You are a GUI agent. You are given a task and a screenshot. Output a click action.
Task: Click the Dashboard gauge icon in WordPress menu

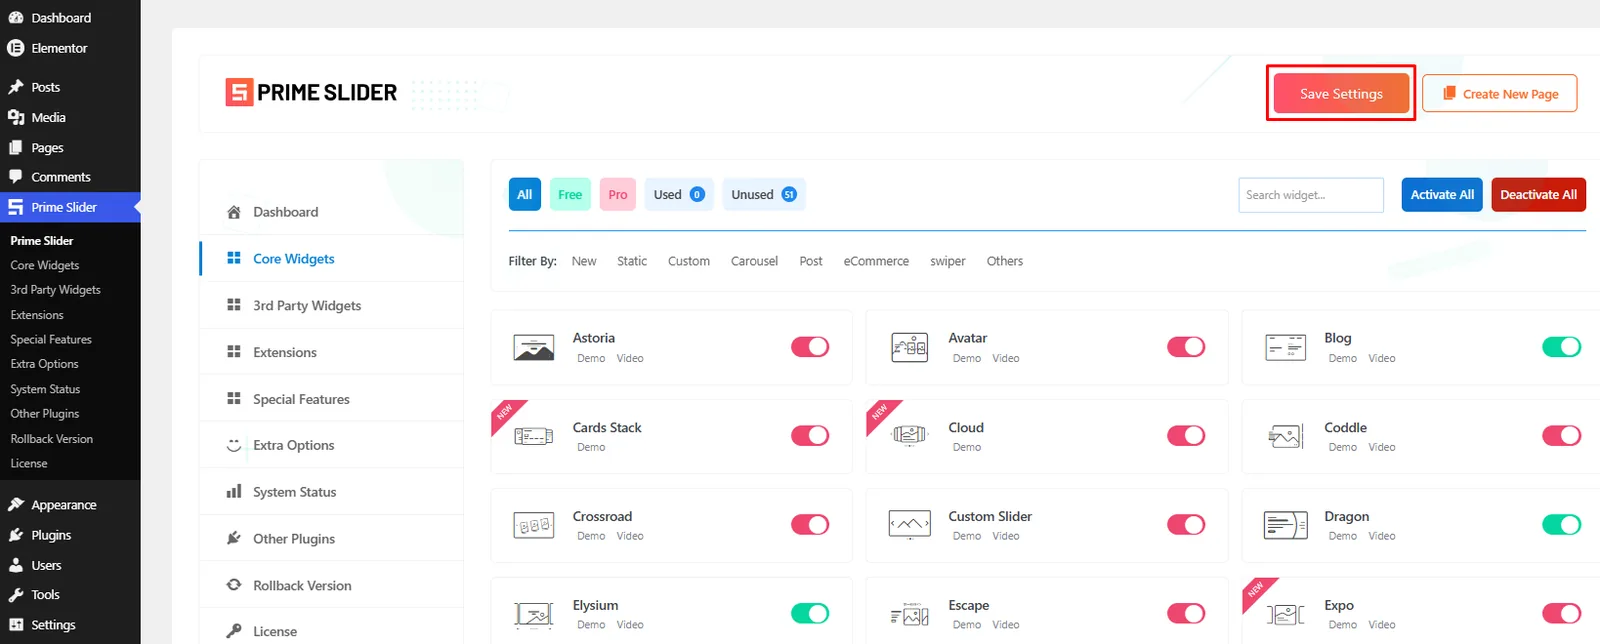point(16,18)
